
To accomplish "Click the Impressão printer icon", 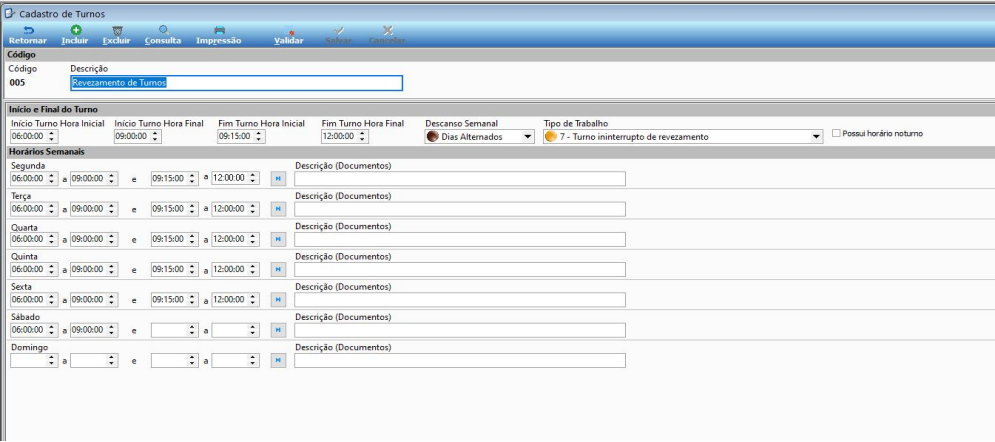I will (219, 30).
